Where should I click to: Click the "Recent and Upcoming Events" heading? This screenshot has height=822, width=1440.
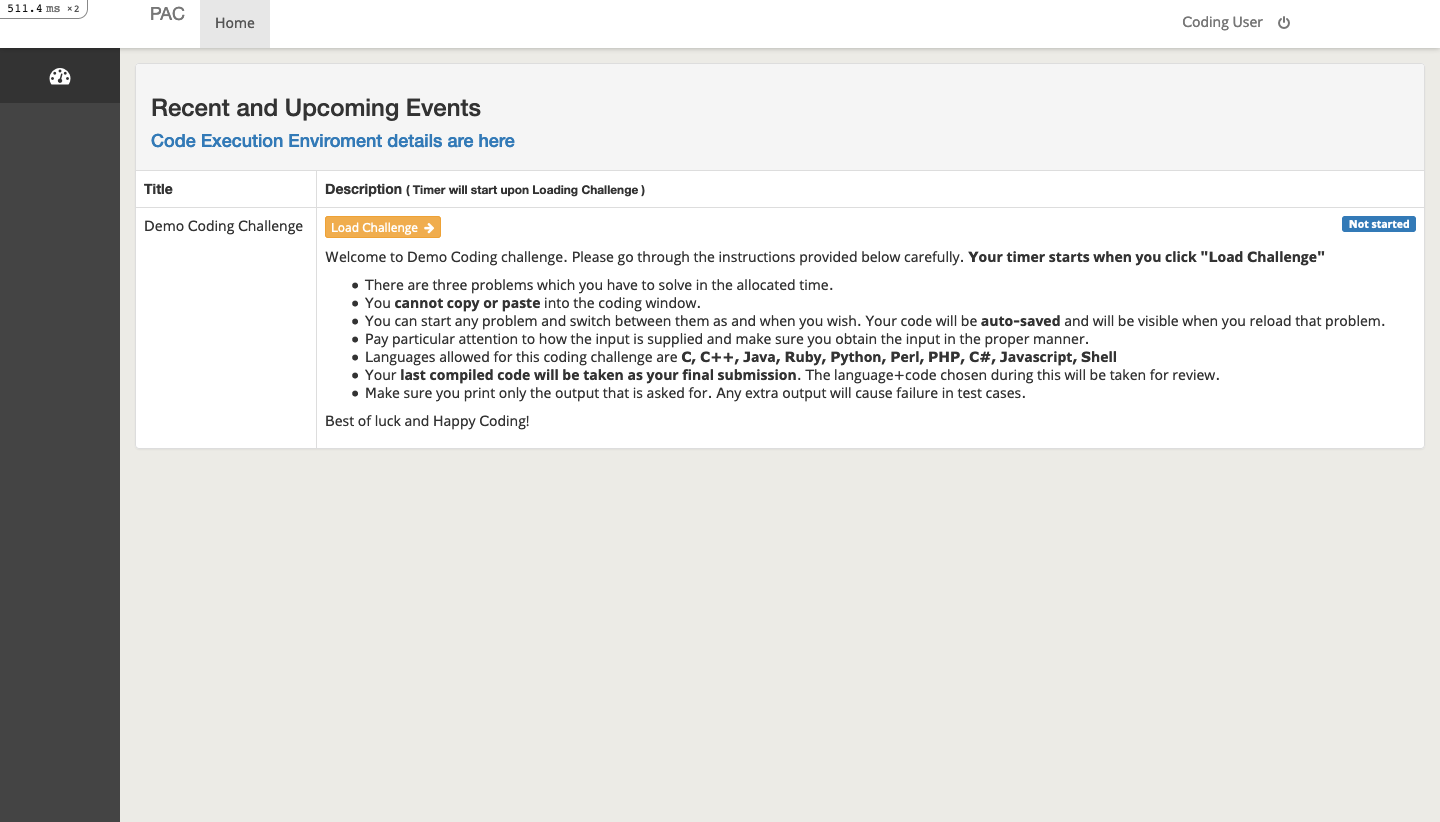pyautogui.click(x=315, y=108)
